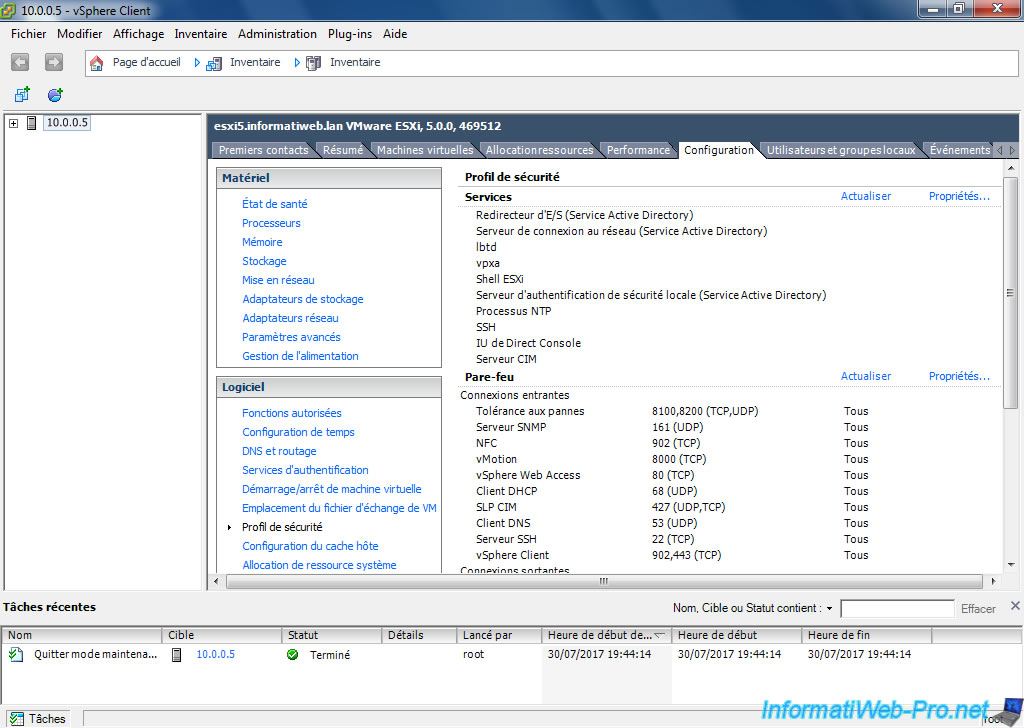Click host icon in Cible column
The height and width of the screenshot is (728, 1024).
coord(176,654)
